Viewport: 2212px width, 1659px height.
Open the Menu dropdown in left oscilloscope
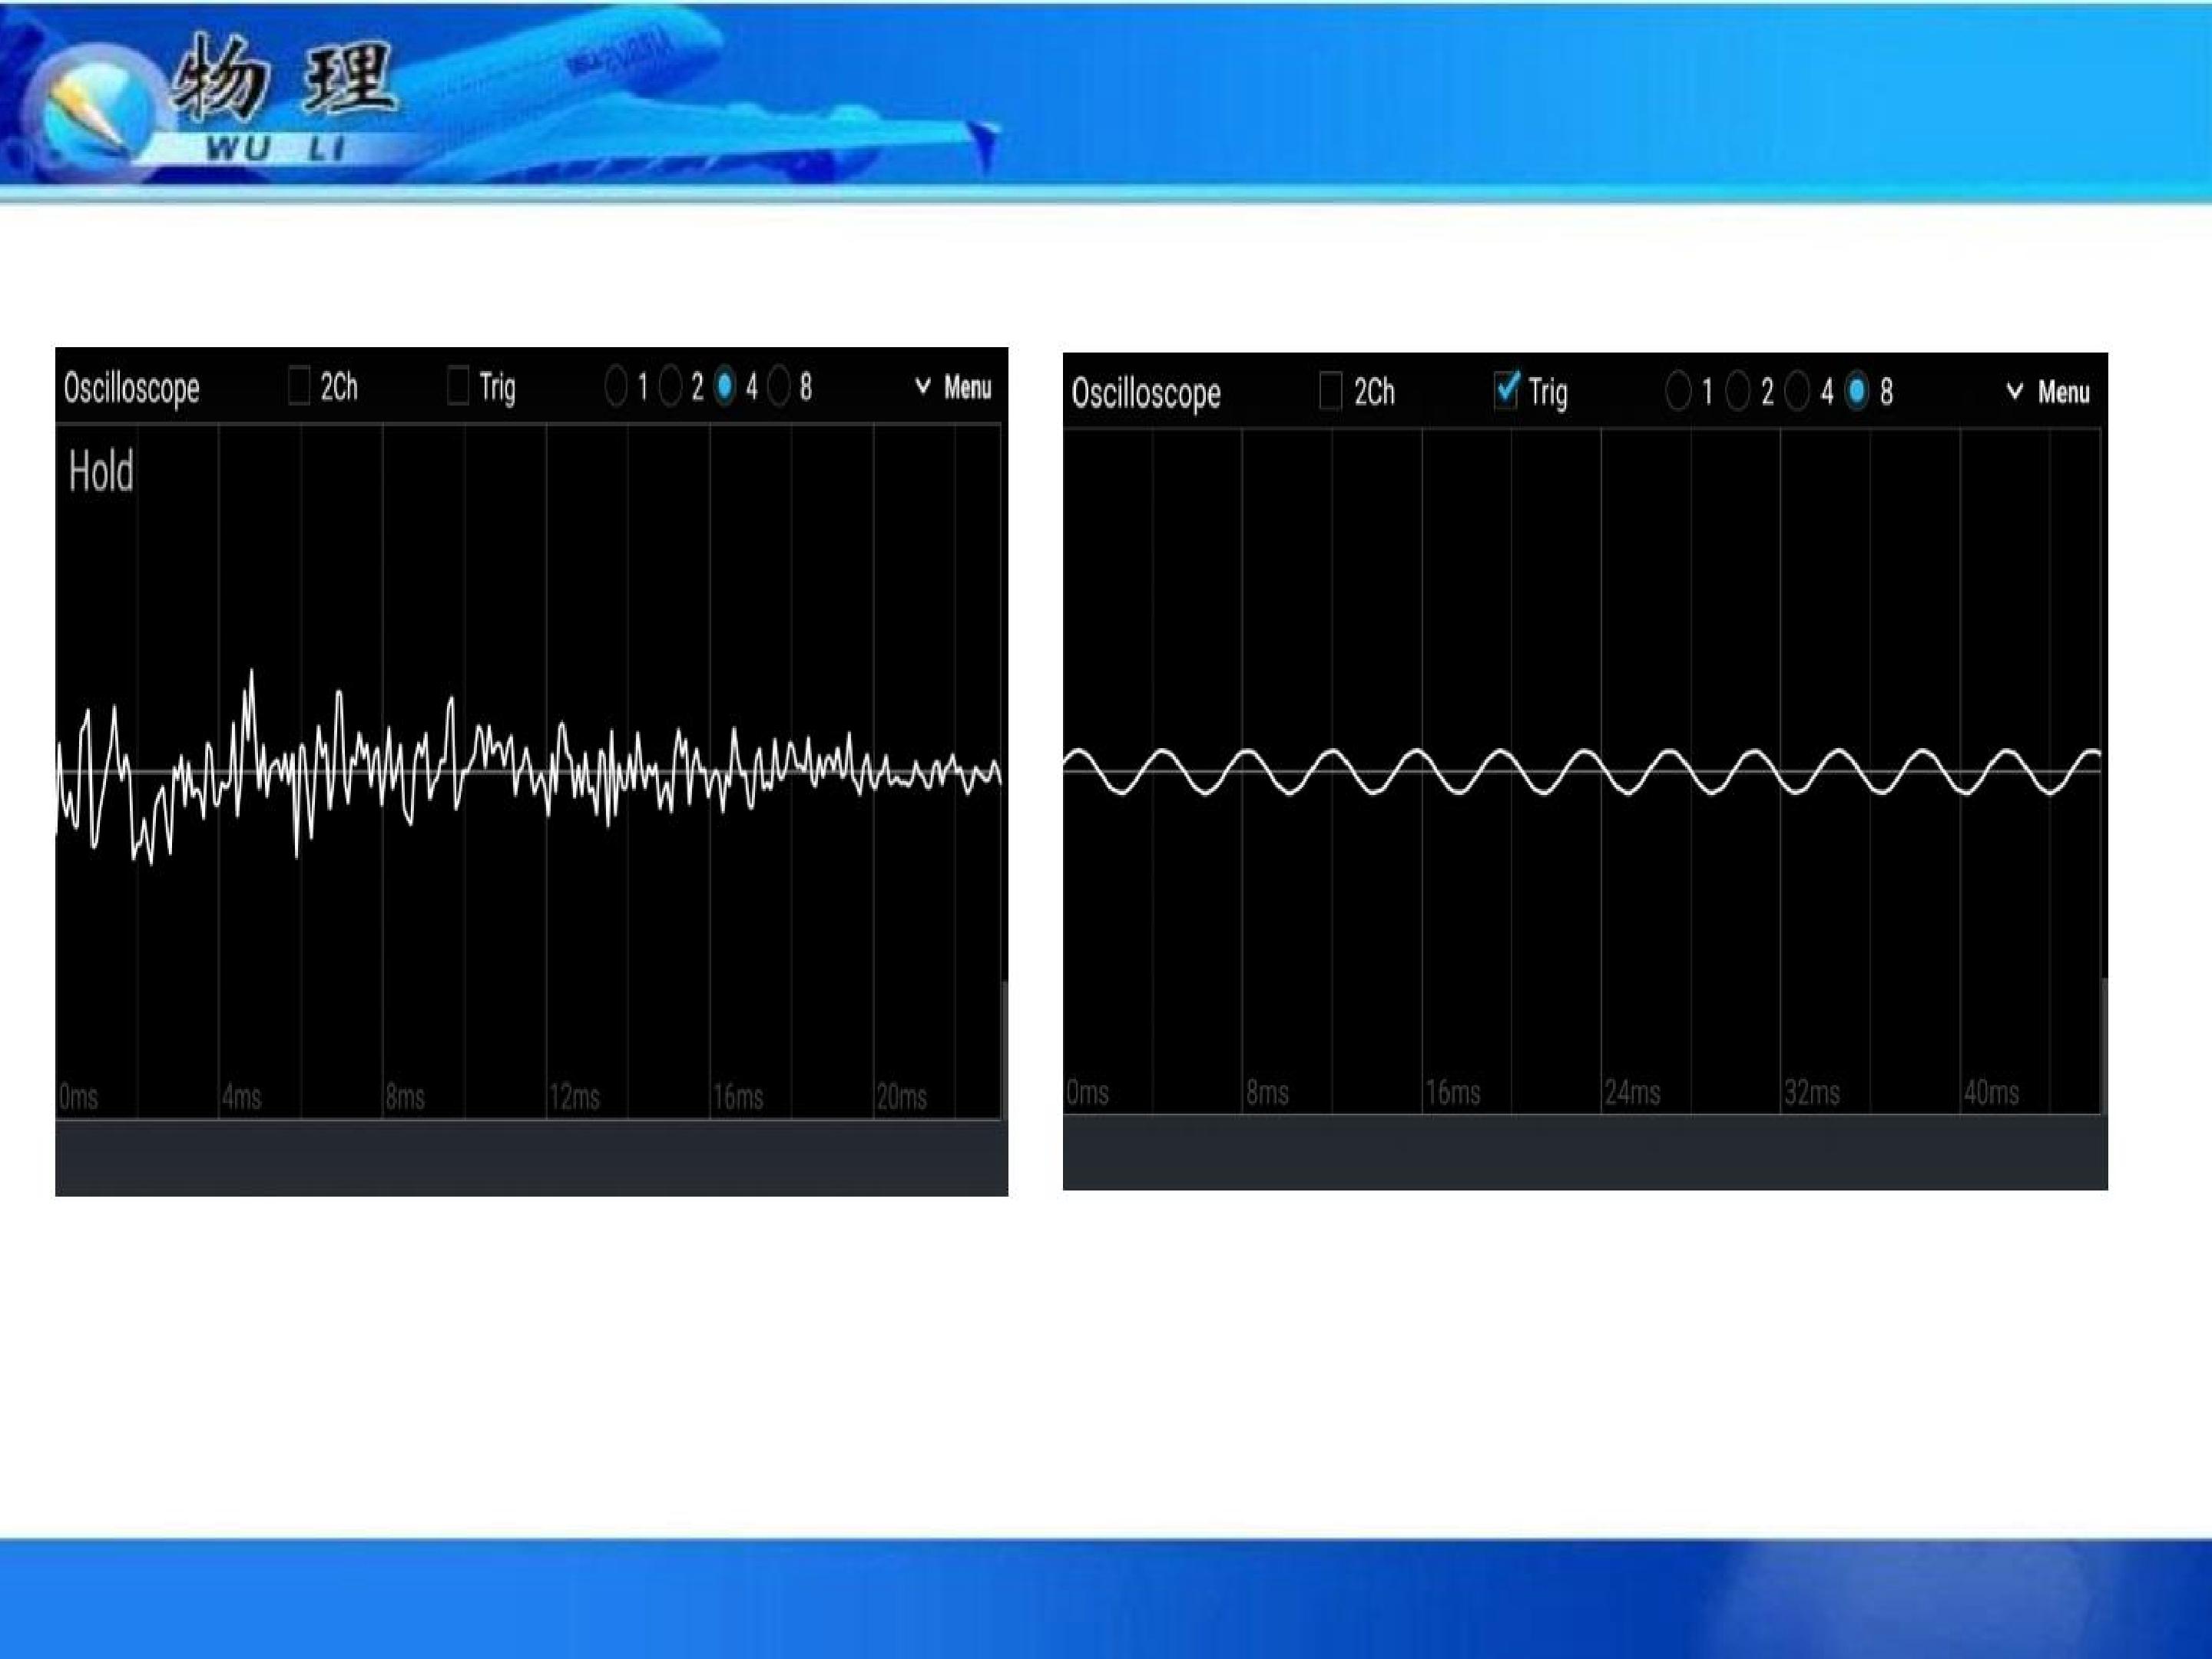point(953,387)
